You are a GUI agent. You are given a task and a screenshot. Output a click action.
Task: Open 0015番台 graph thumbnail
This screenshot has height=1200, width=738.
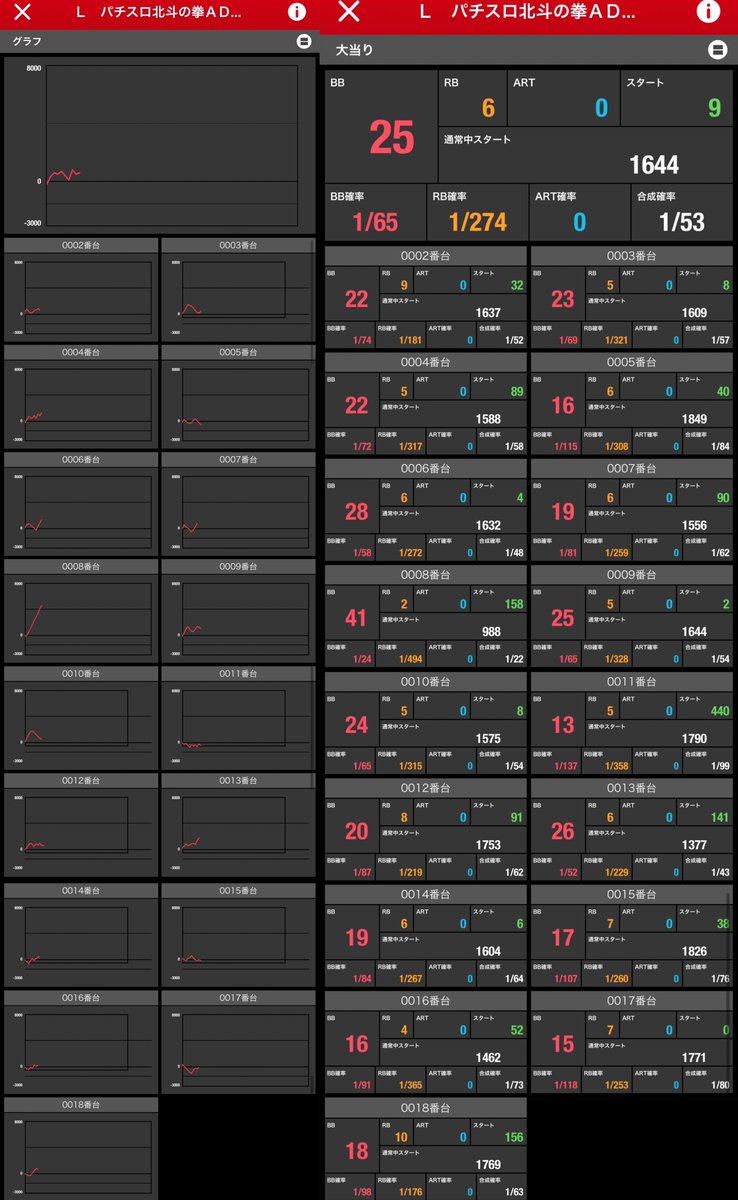(x=238, y=941)
